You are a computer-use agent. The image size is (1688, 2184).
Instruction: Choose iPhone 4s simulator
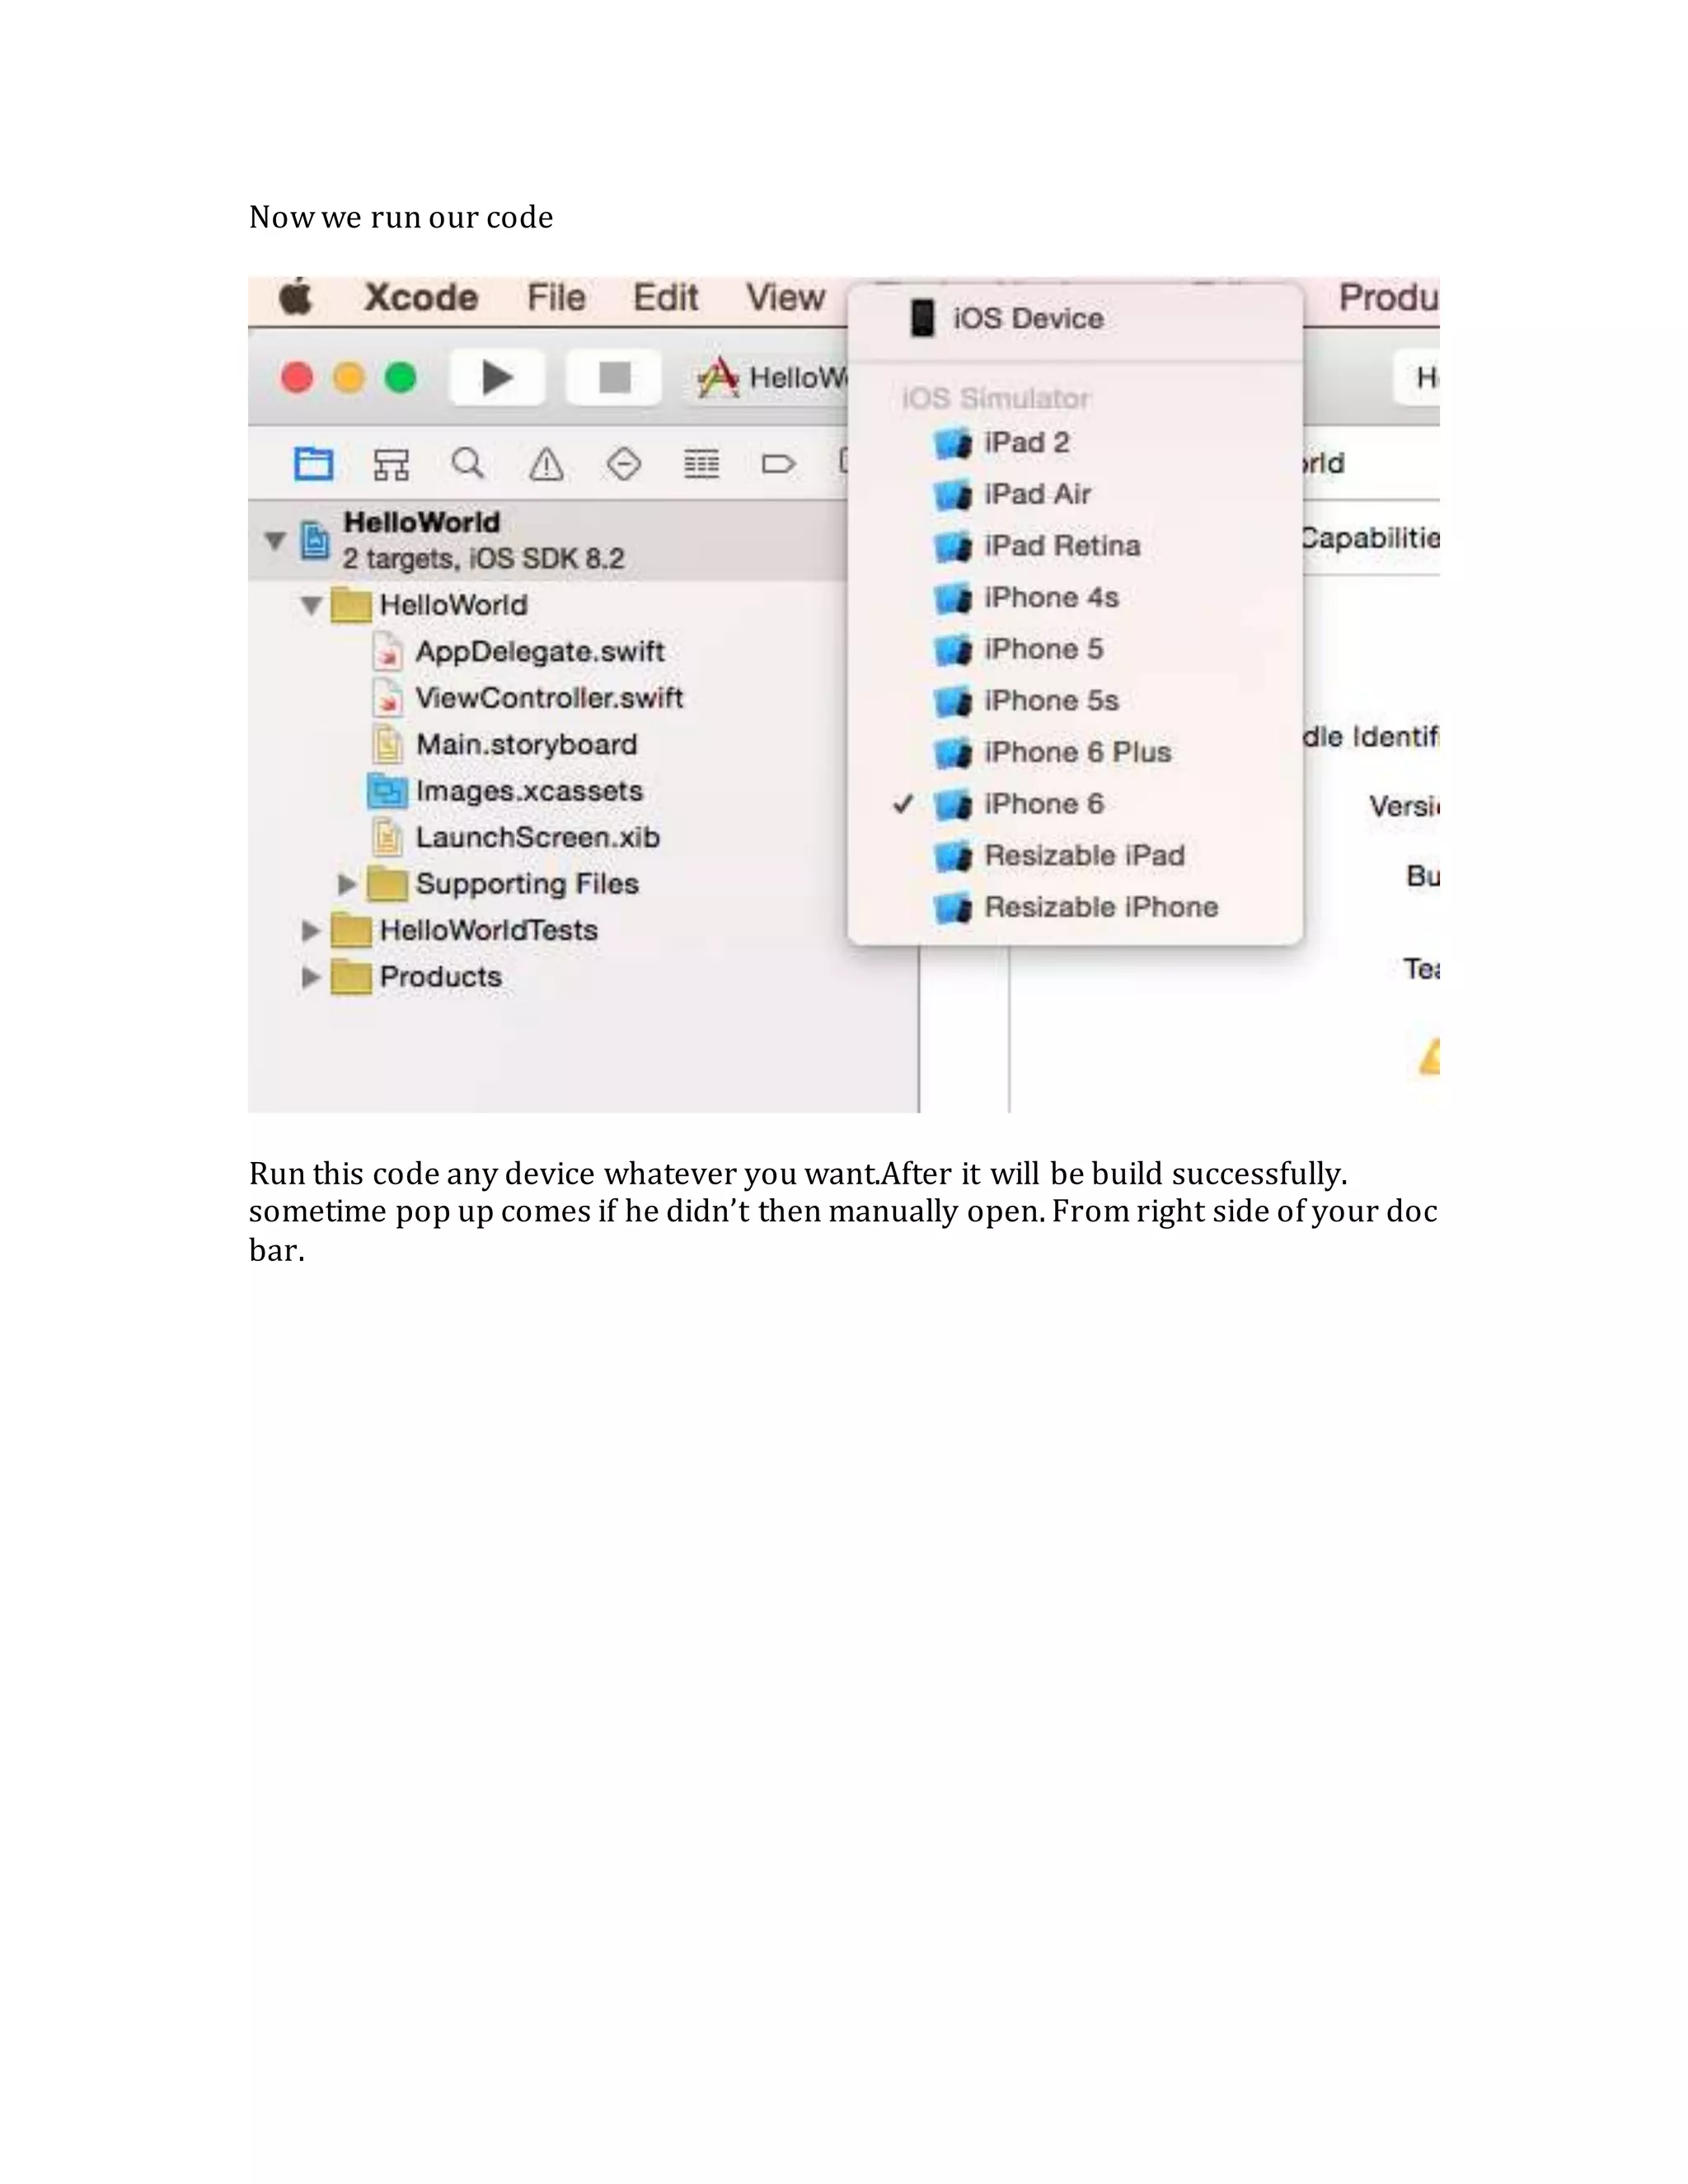1075,598
